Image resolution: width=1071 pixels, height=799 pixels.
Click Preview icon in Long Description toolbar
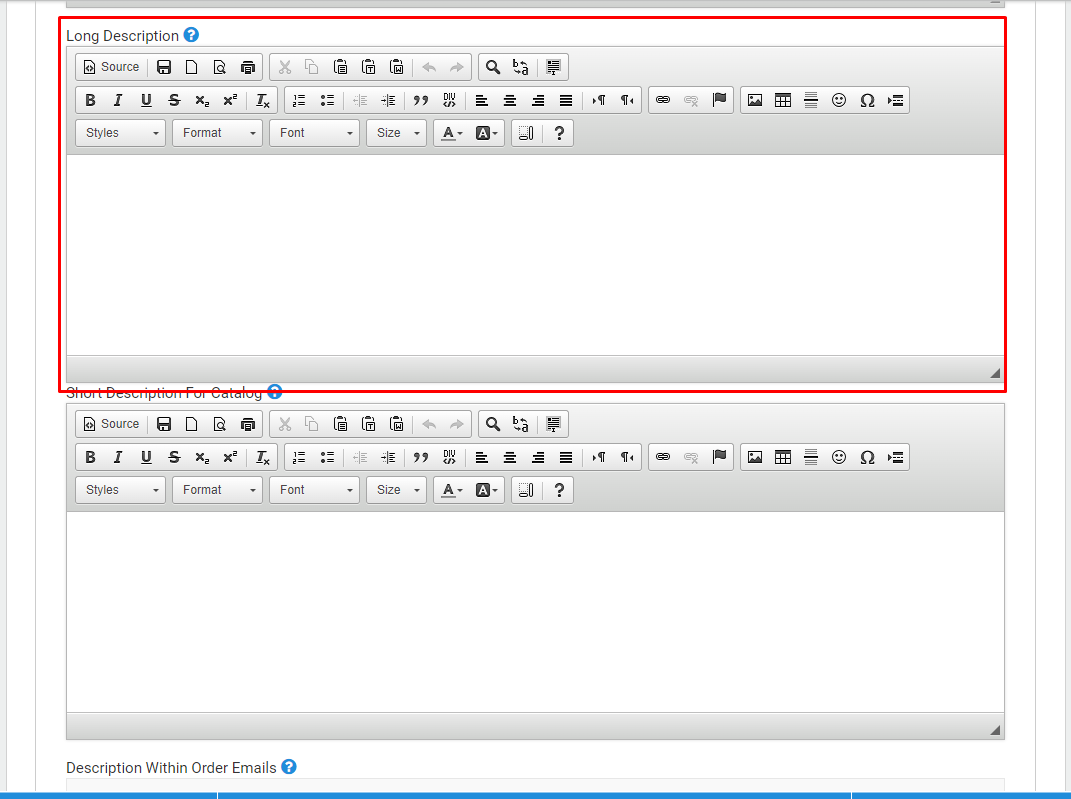220,67
